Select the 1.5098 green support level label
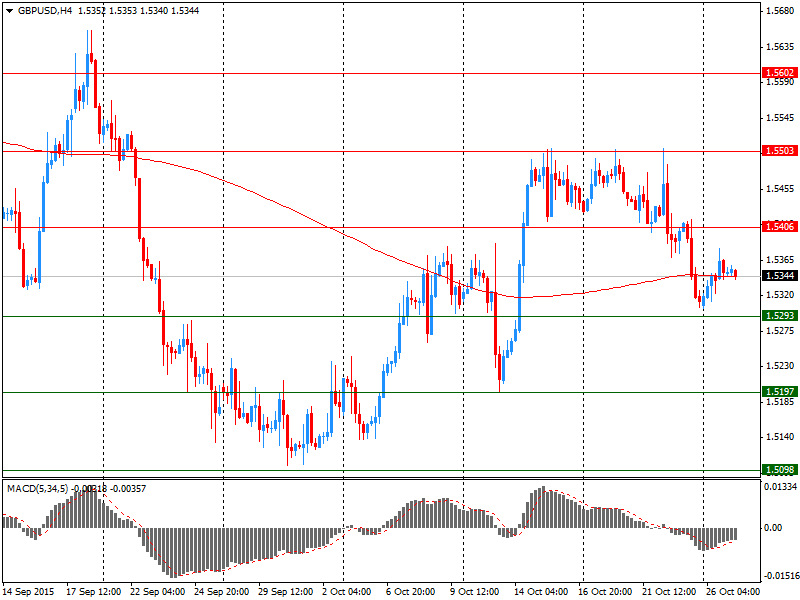 [780, 469]
